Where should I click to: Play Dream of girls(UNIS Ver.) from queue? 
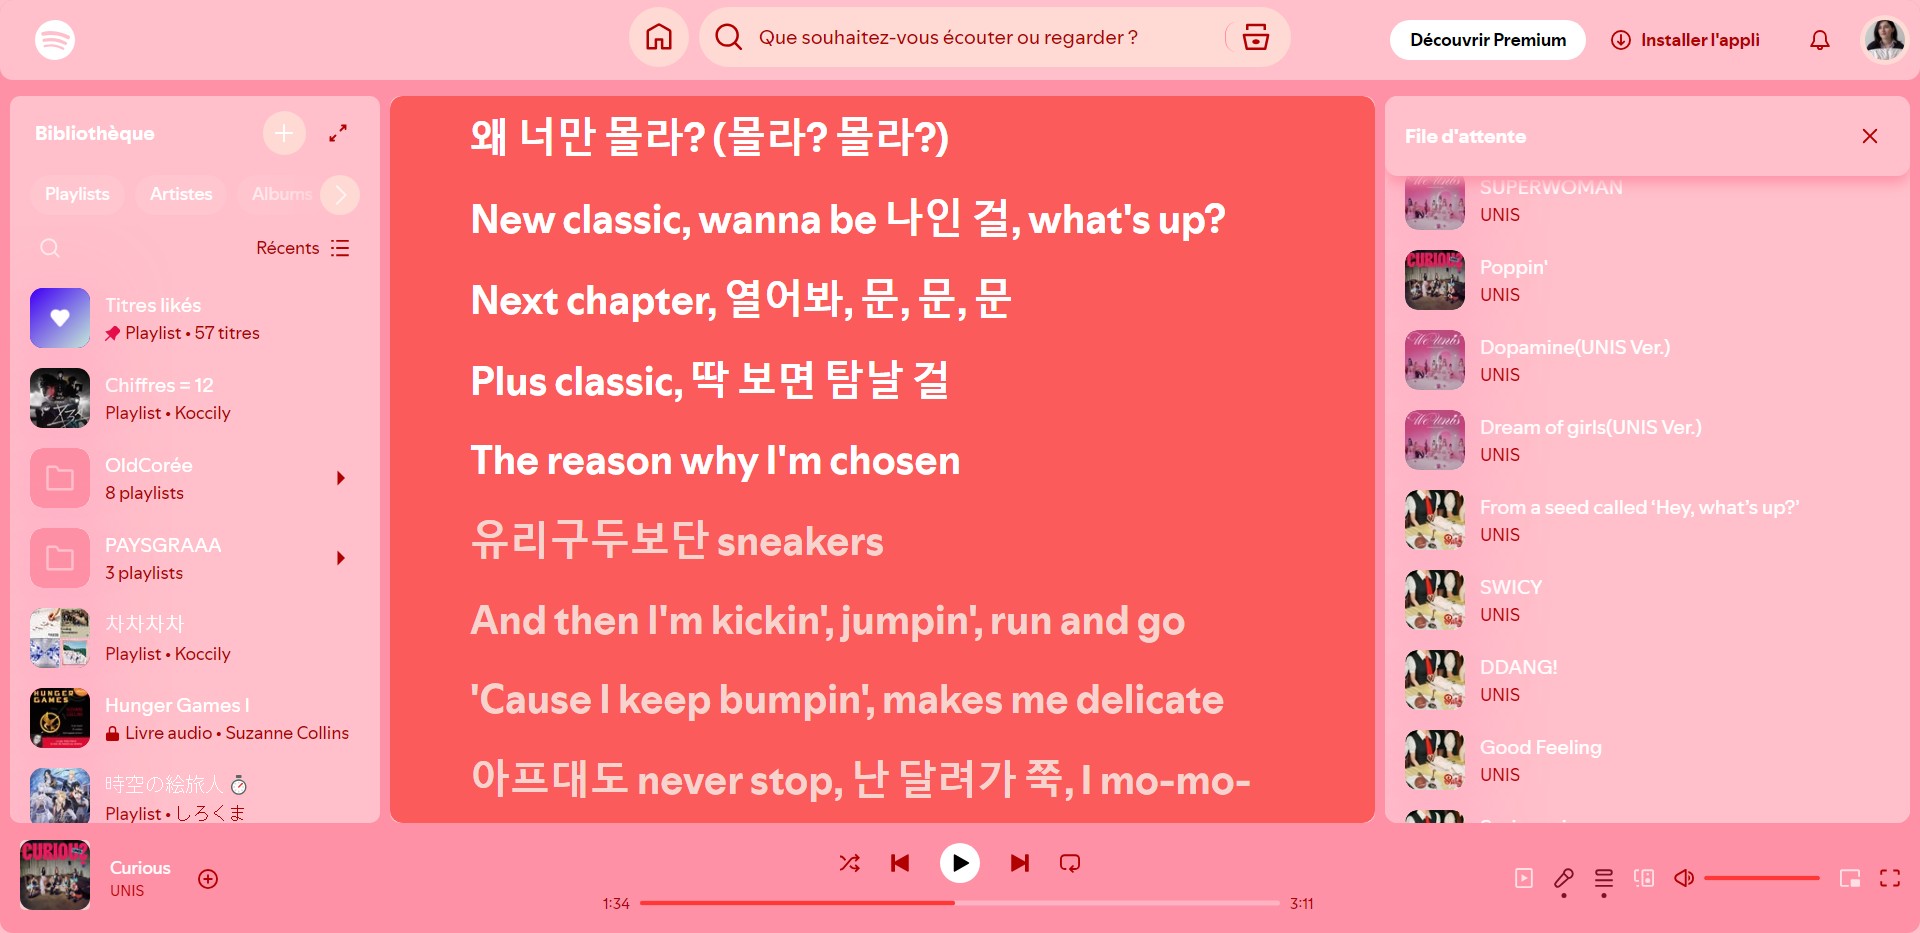tap(1647, 440)
